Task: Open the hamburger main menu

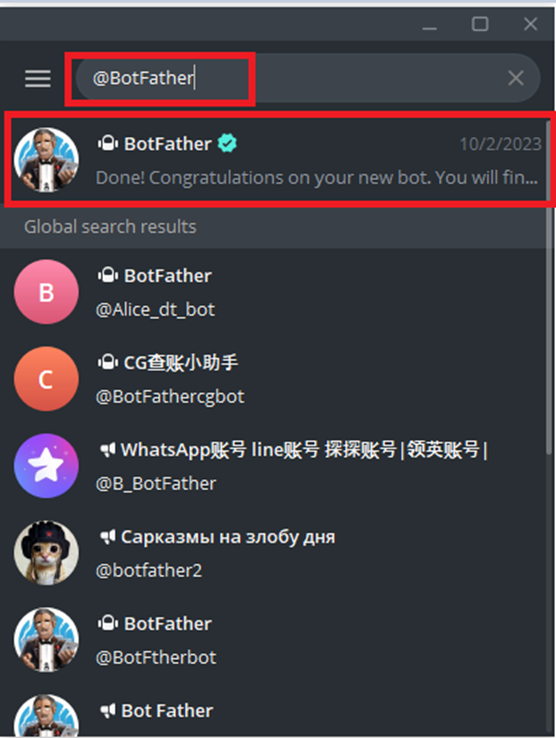Action: click(38, 79)
